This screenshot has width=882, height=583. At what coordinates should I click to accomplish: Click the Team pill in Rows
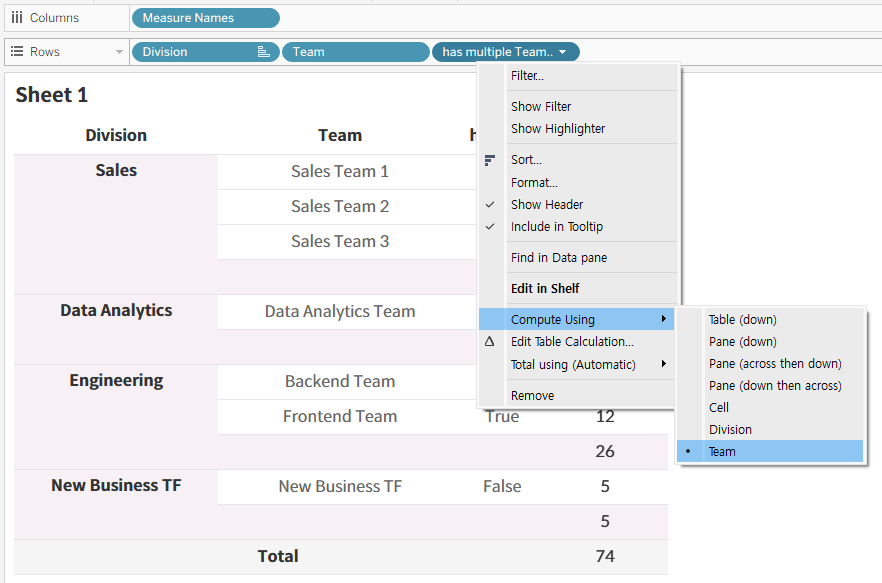pyautogui.click(x=355, y=52)
